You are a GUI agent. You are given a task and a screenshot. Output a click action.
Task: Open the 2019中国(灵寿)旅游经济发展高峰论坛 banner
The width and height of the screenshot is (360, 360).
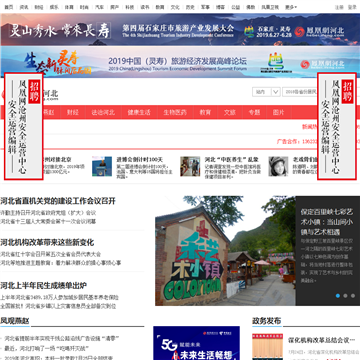click(x=180, y=62)
